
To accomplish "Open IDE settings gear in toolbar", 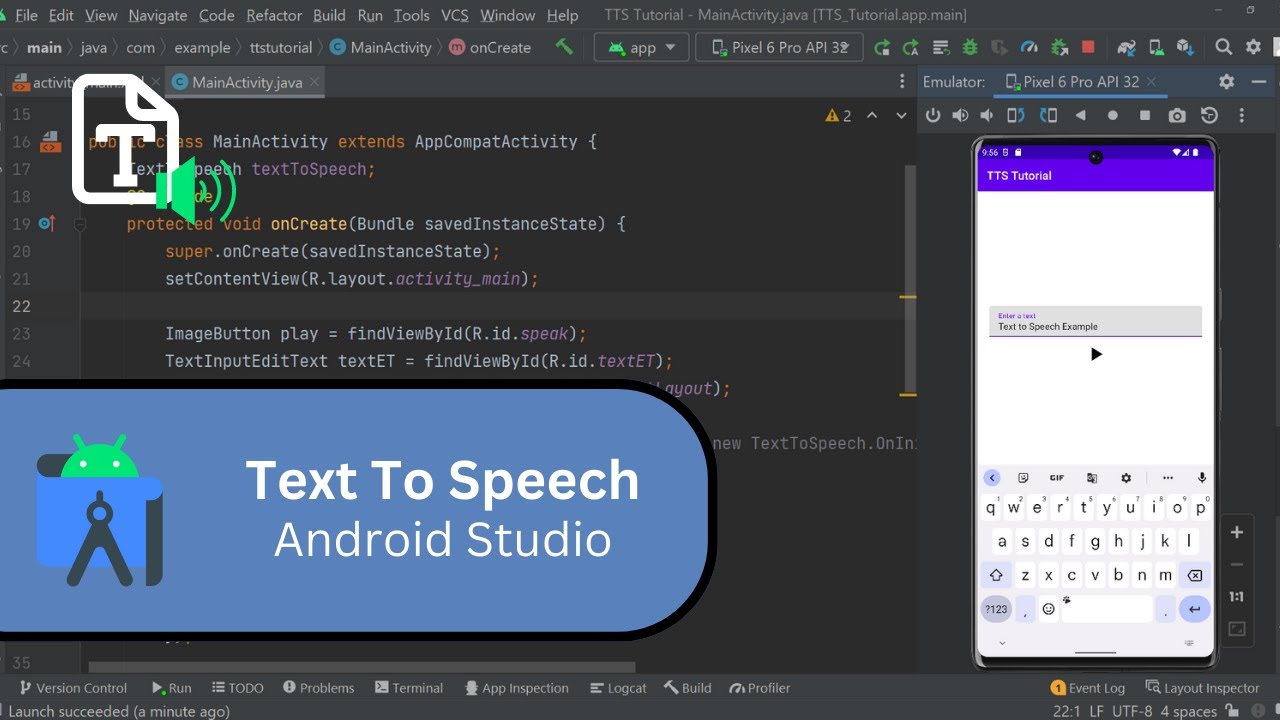I will tap(1253, 47).
